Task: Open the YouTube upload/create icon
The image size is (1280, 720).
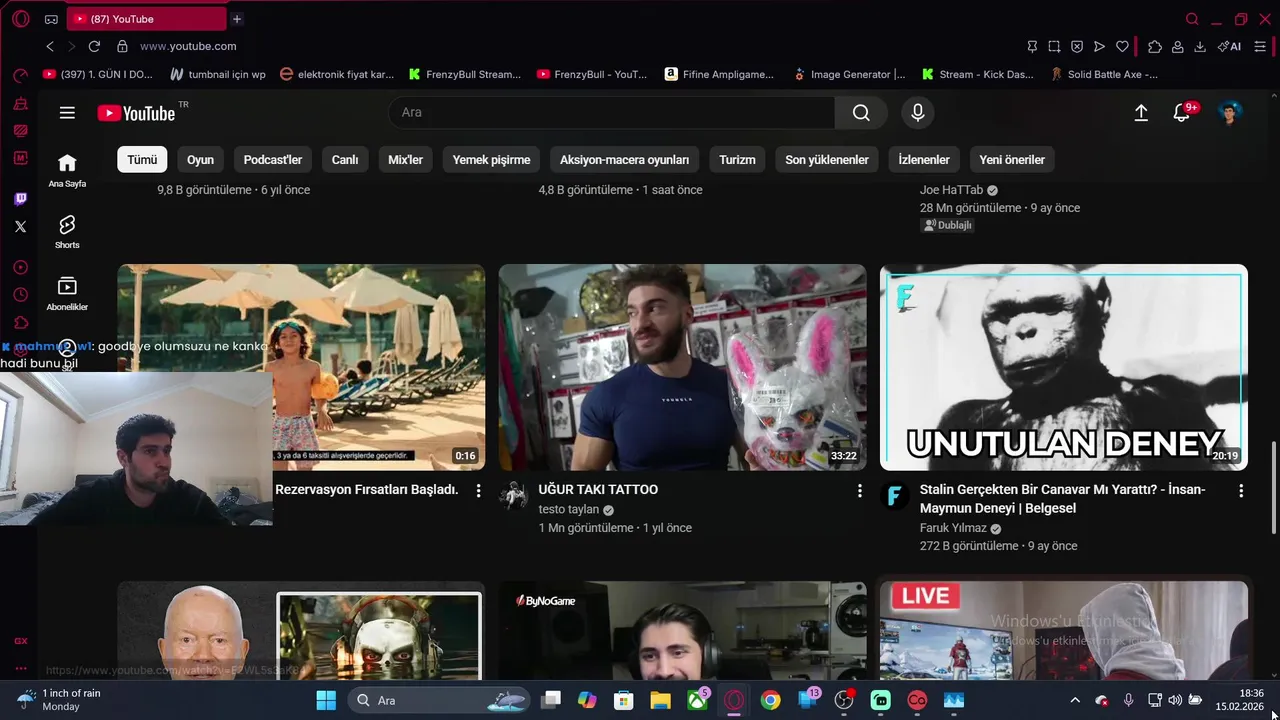Action: [1141, 113]
